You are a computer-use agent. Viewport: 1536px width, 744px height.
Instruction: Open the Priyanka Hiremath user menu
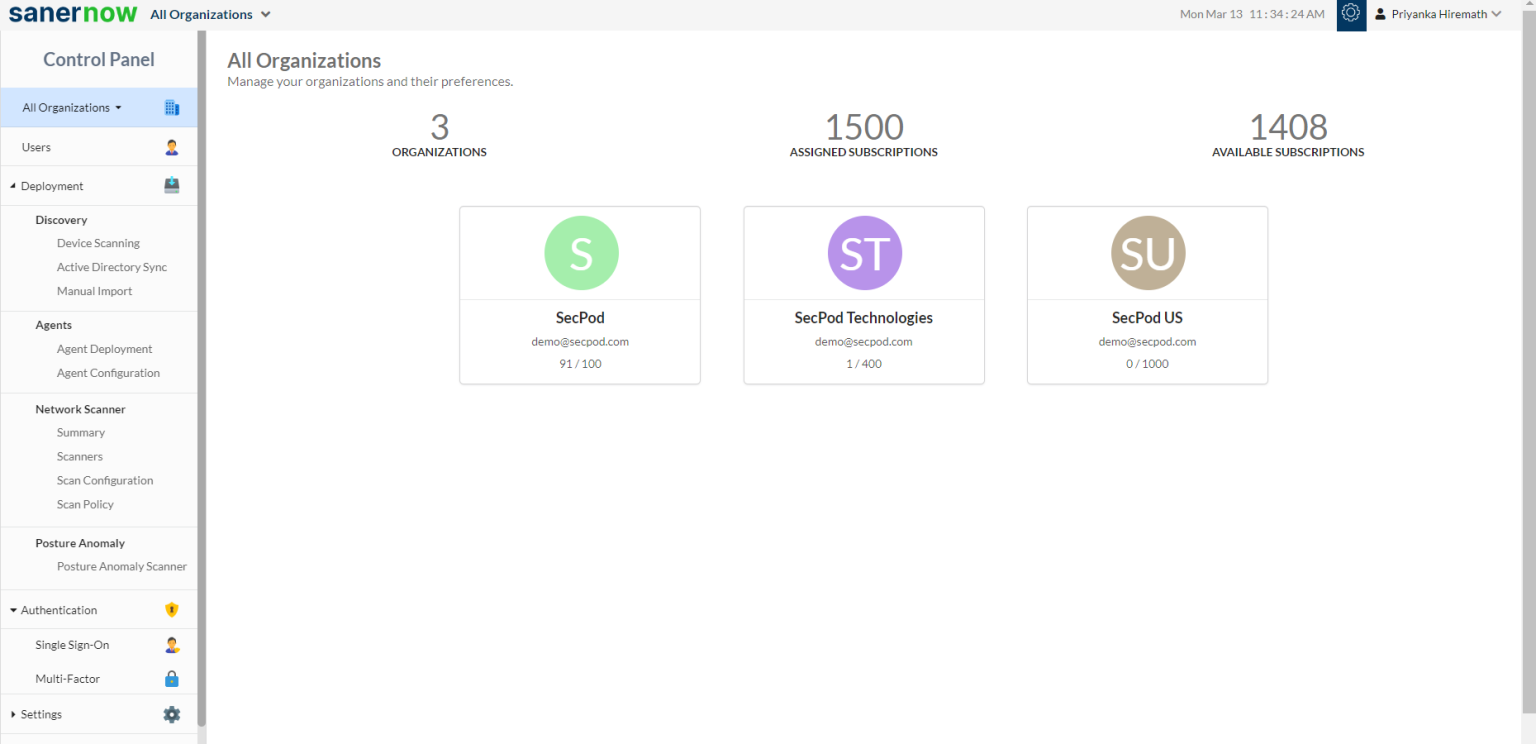pos(1438,14)
